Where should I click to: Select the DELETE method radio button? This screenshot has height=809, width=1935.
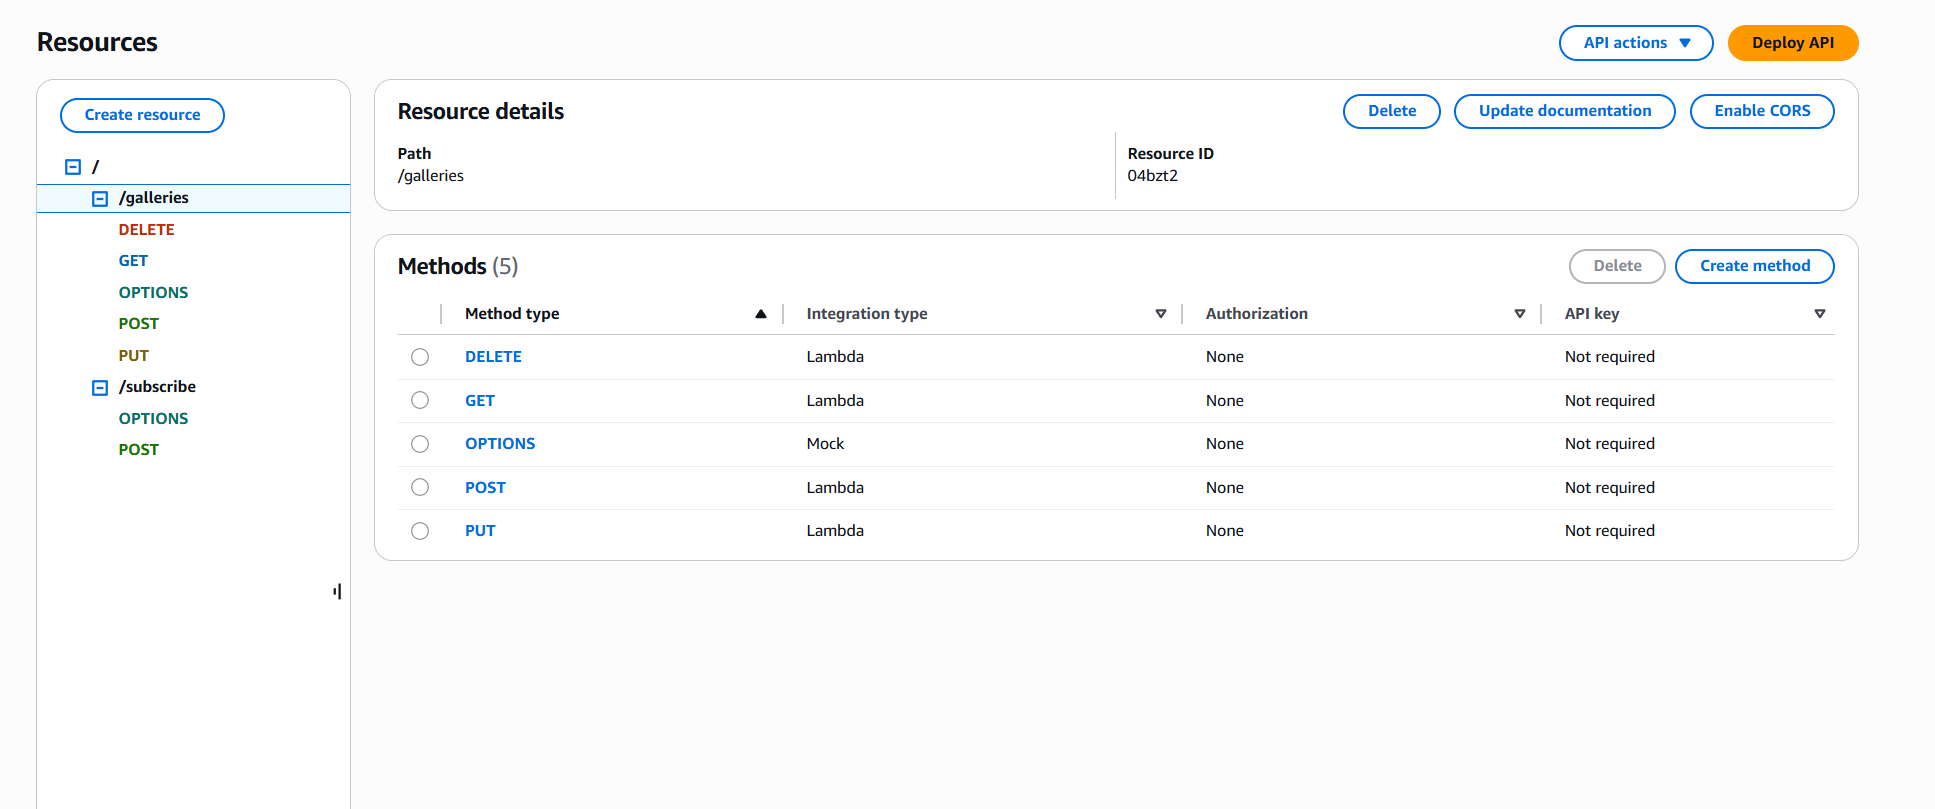coord(420,357)
